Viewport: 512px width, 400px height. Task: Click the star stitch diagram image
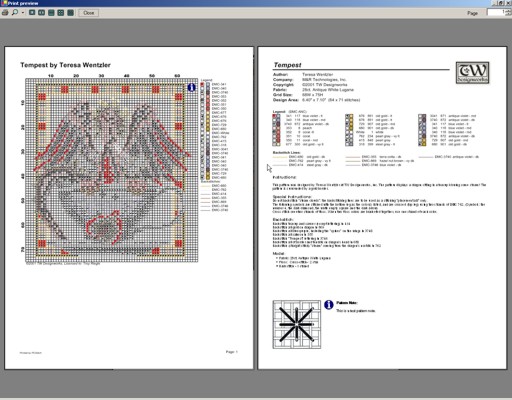pyautogui.click(x=297, y=324)
